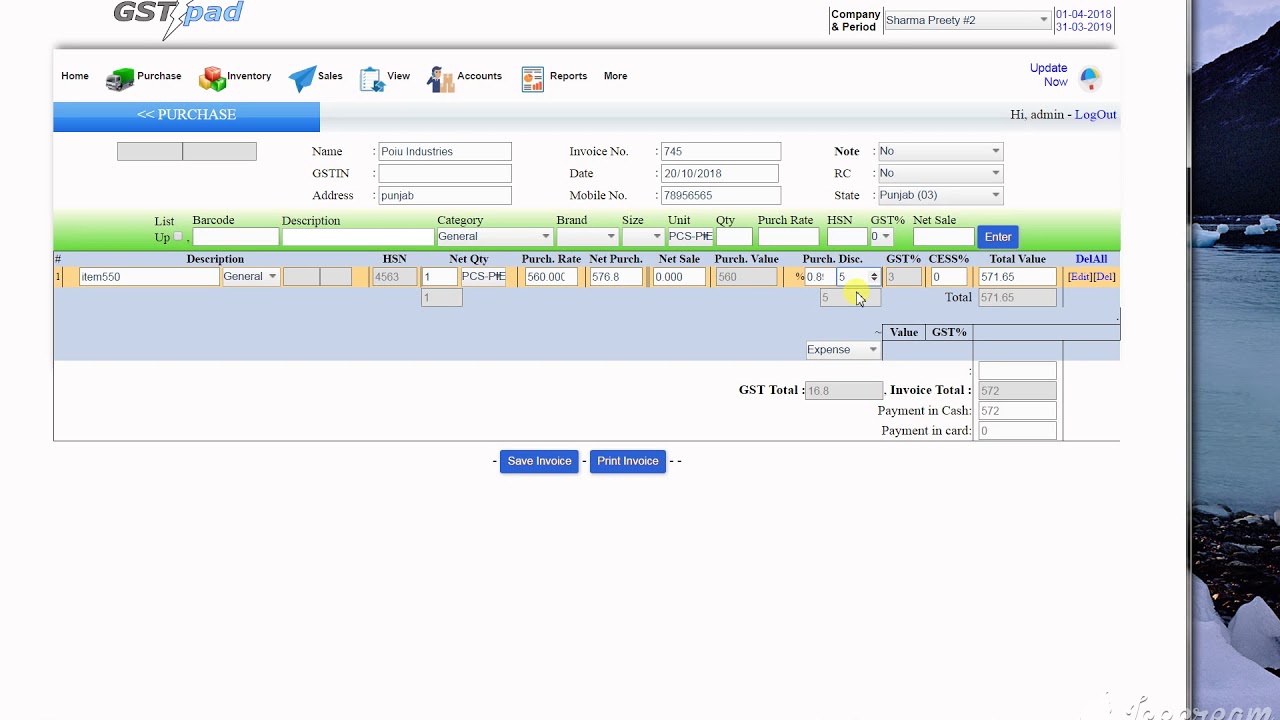Screen dimensions: 1280x720
Task: Click the Net Qty field in item550 row
Action: tap(439, 277)
